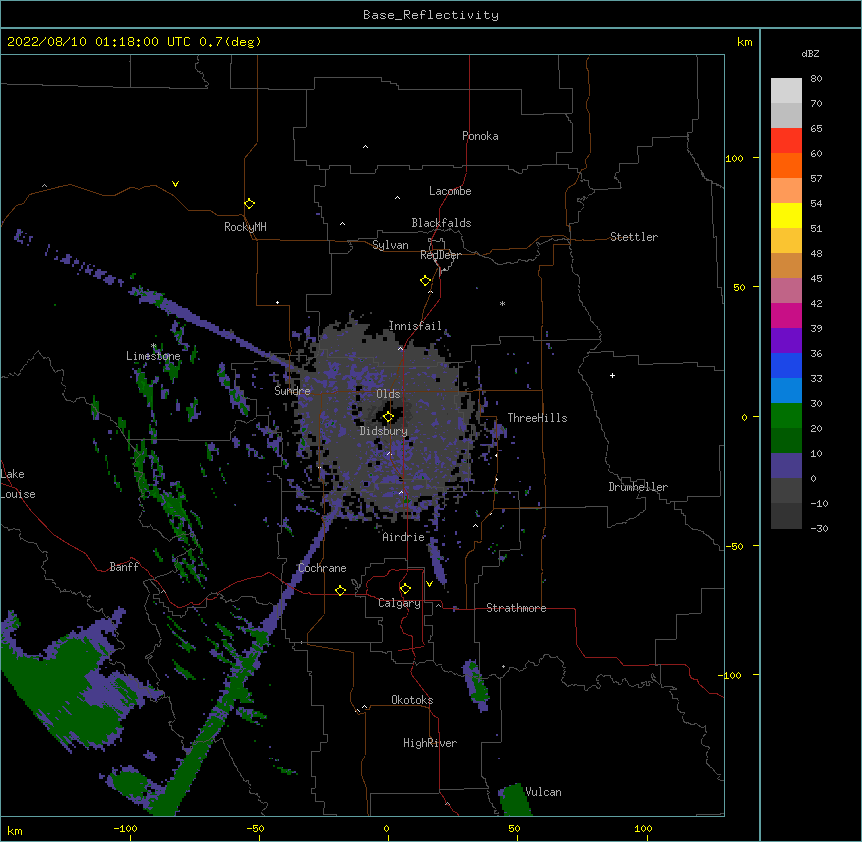862x842 pixels.
Task: Click the white asterisk east of Innisfail
Action: coord(502,303)
